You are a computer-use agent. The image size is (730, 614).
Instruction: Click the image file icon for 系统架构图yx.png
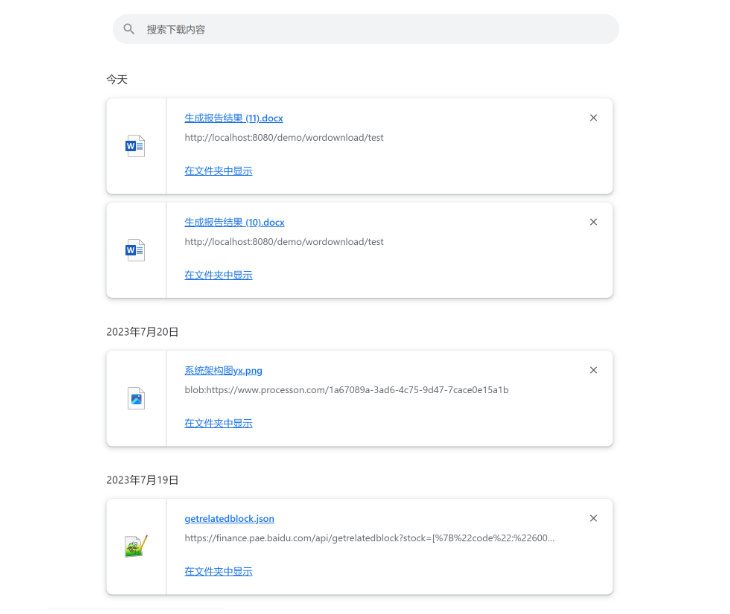click(136, 399)
